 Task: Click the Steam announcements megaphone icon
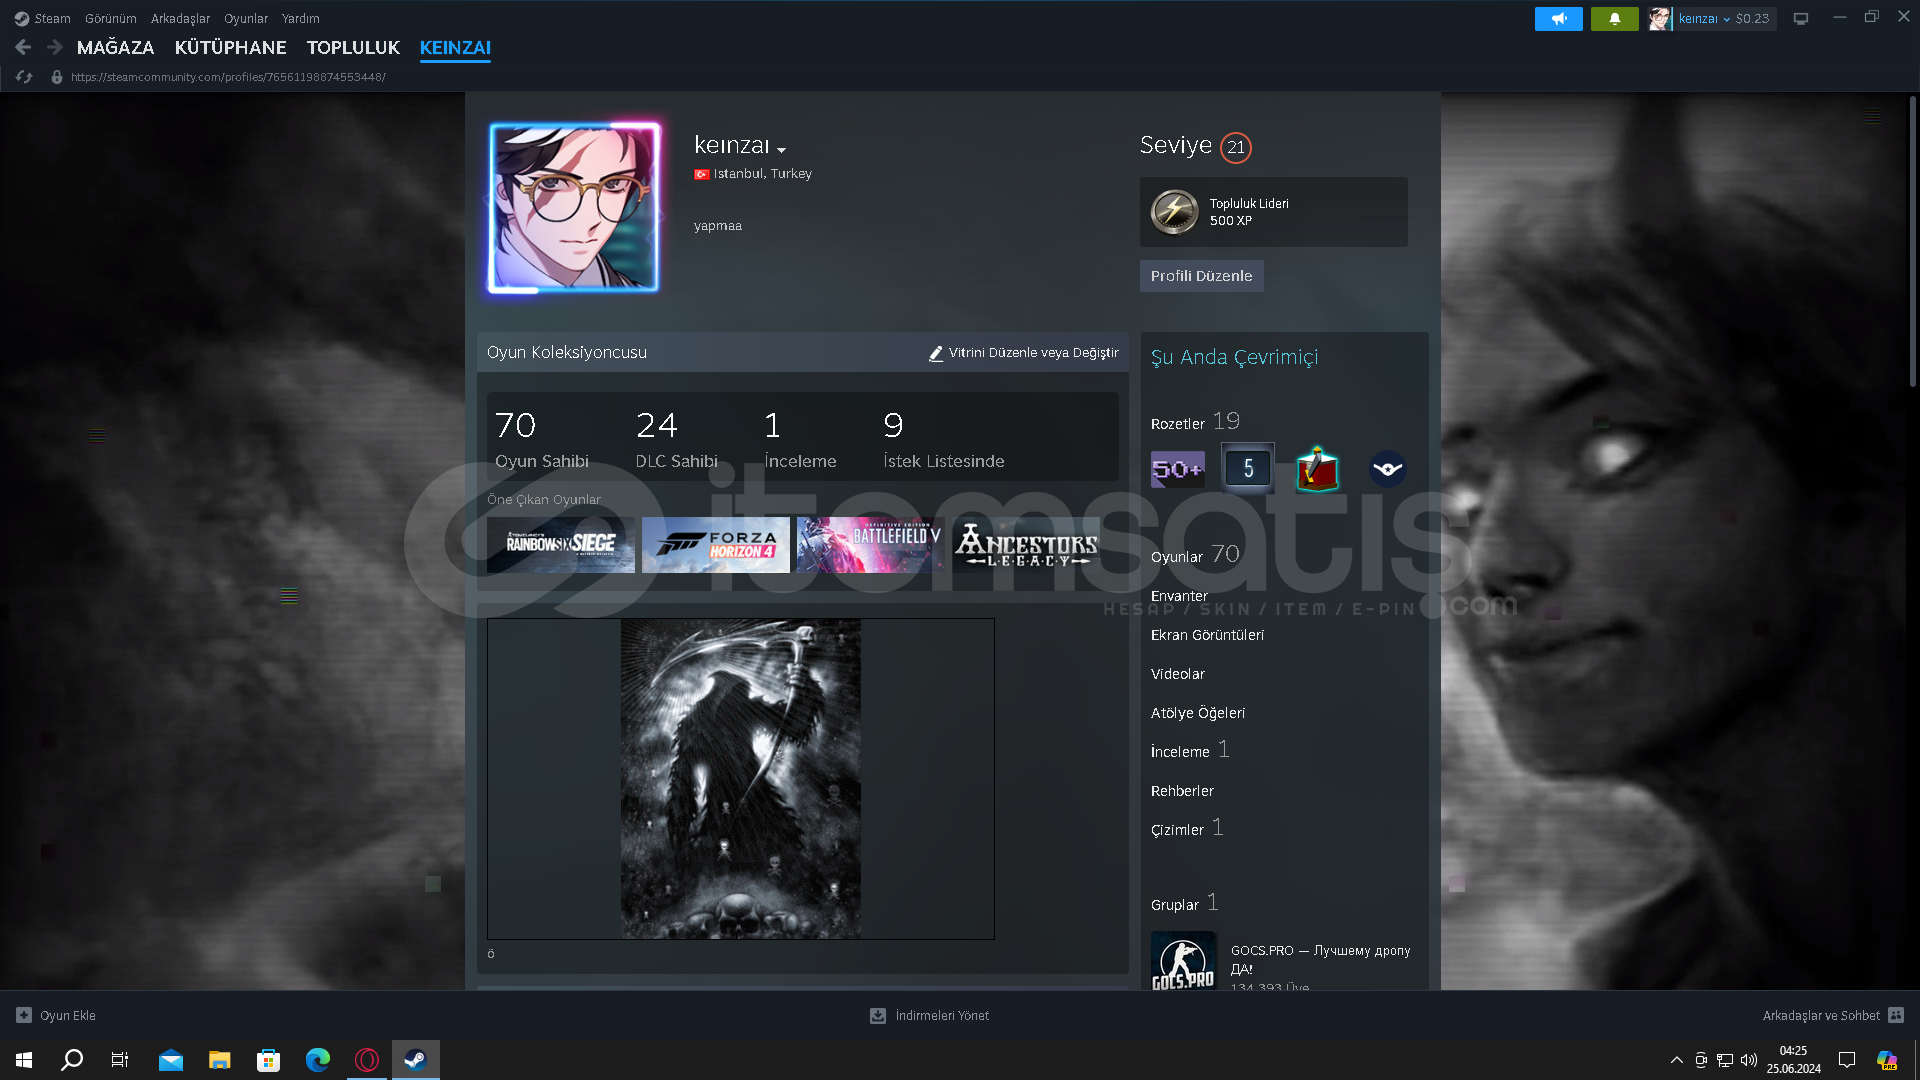(x=1558, y=19)
